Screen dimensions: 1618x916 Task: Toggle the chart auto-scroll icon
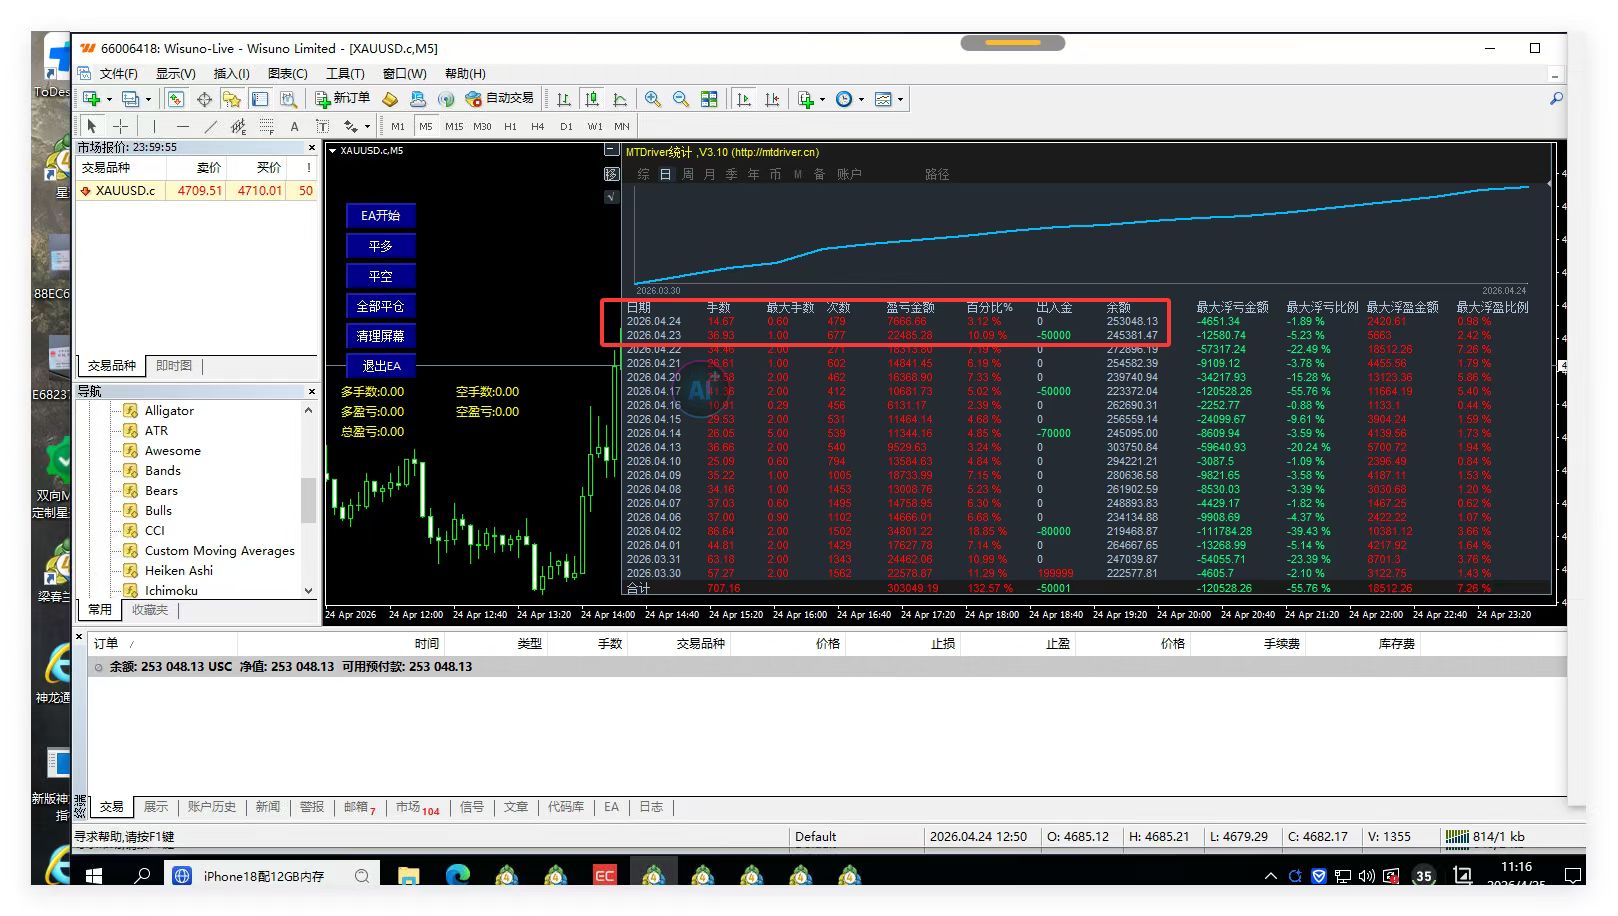coord(744,99)
